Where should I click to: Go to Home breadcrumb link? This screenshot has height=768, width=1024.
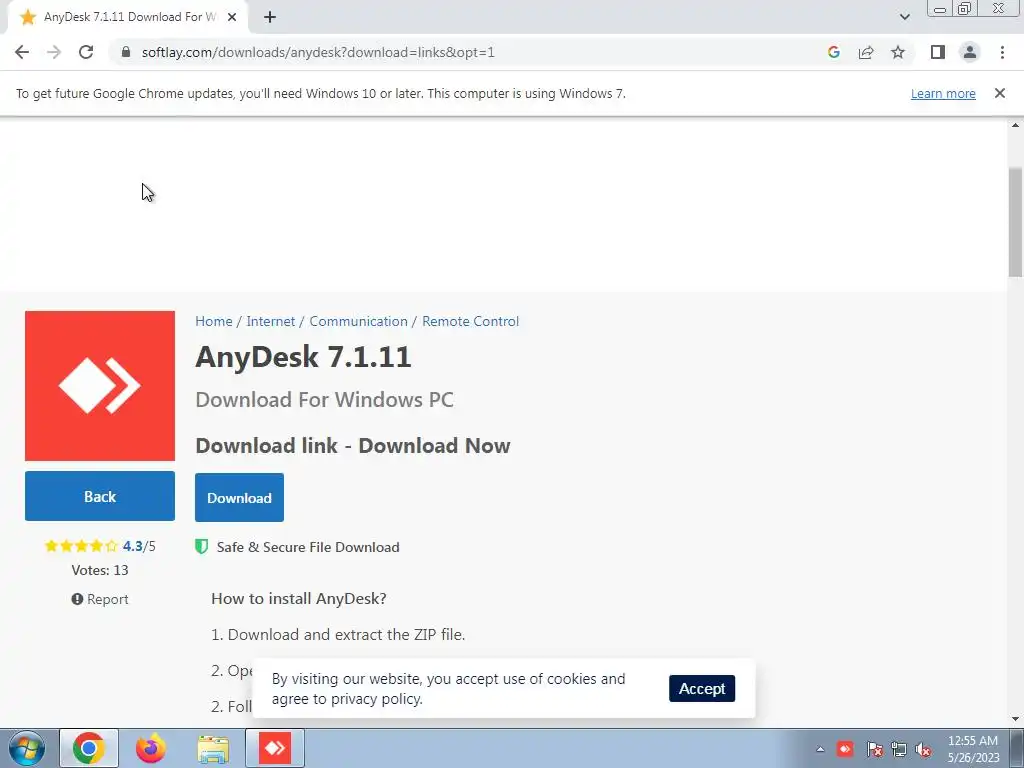coord(214,321)
